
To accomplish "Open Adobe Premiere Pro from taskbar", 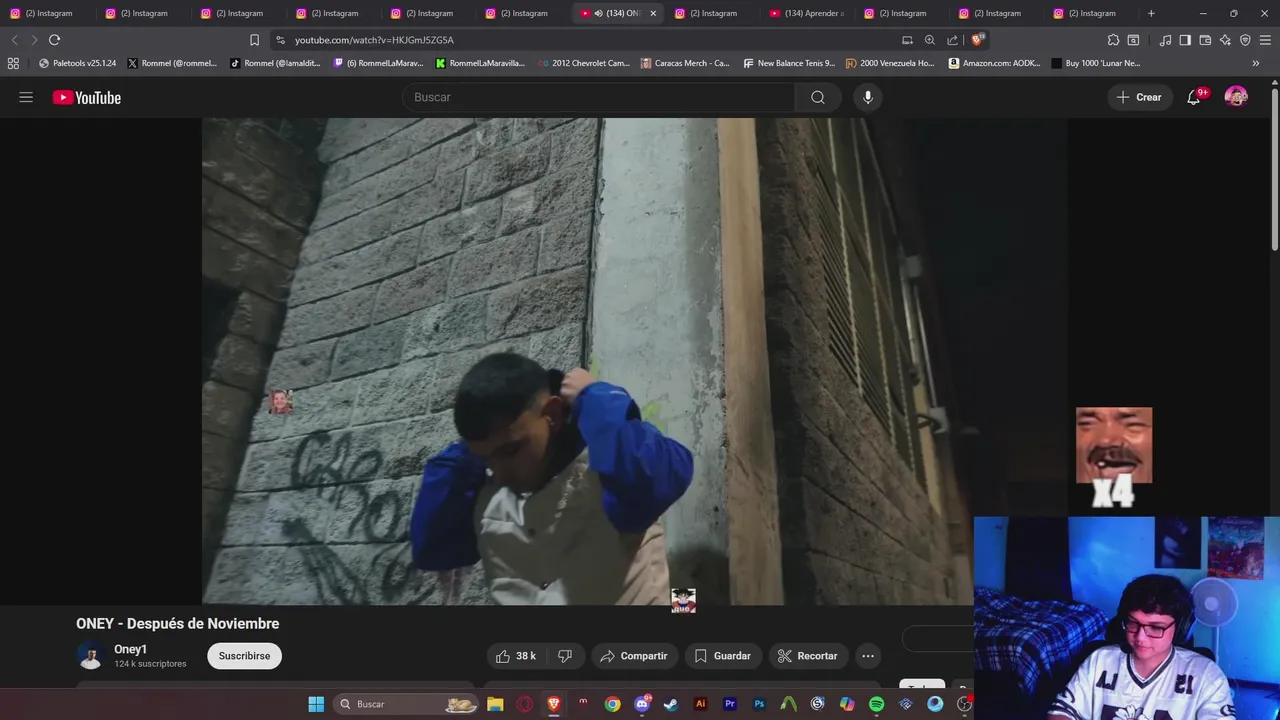I will (x=730, y=704).
